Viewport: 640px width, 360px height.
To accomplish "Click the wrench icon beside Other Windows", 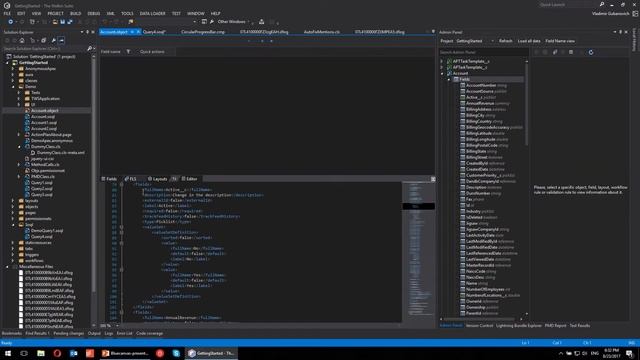I will (212, 22).
